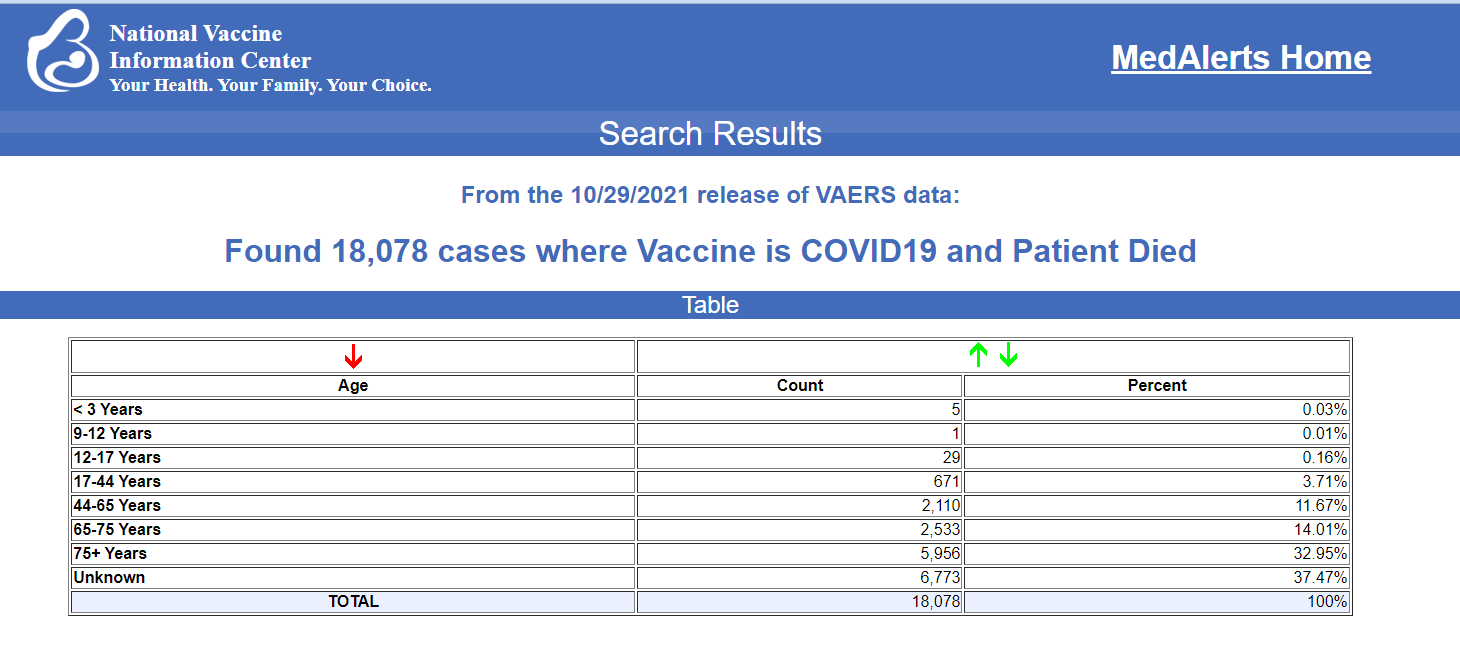Click the National Vaccine Information Center logo
This screenshot has width=1460, height=648.
[62, 51]
